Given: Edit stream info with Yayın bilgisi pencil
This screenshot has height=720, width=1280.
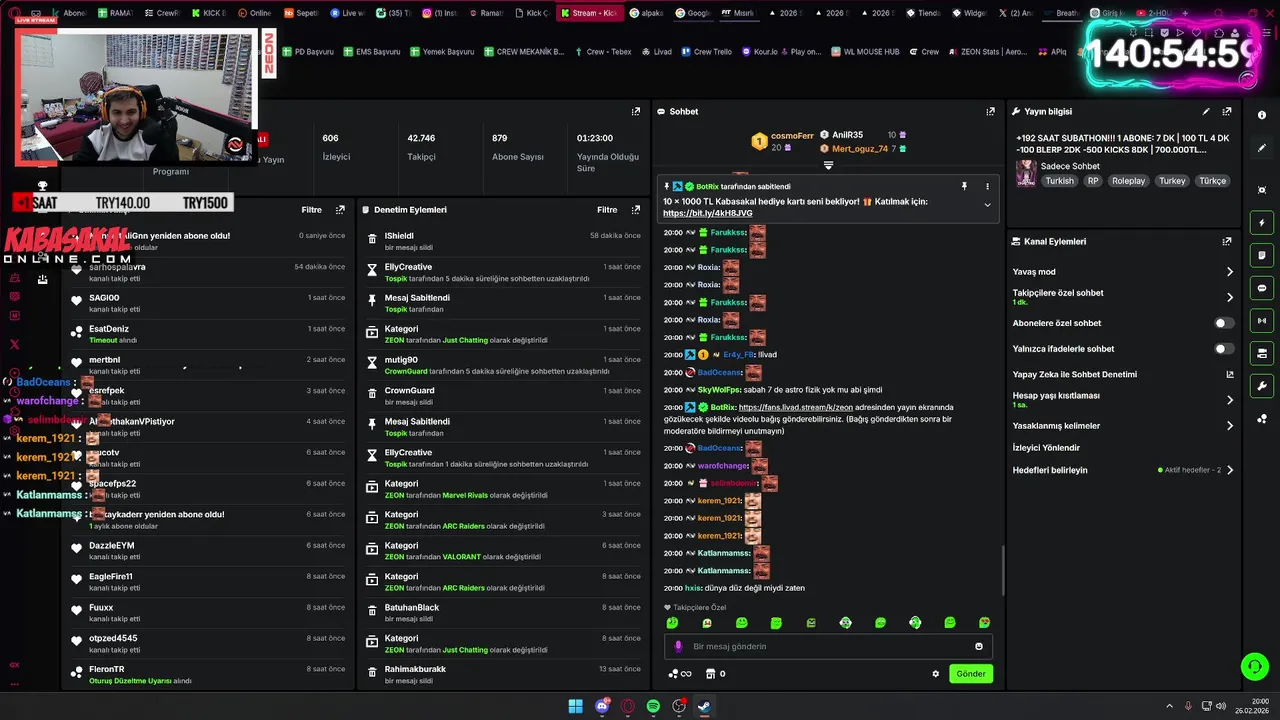Looking at the screenshot, I should [x=1206, y=111].
